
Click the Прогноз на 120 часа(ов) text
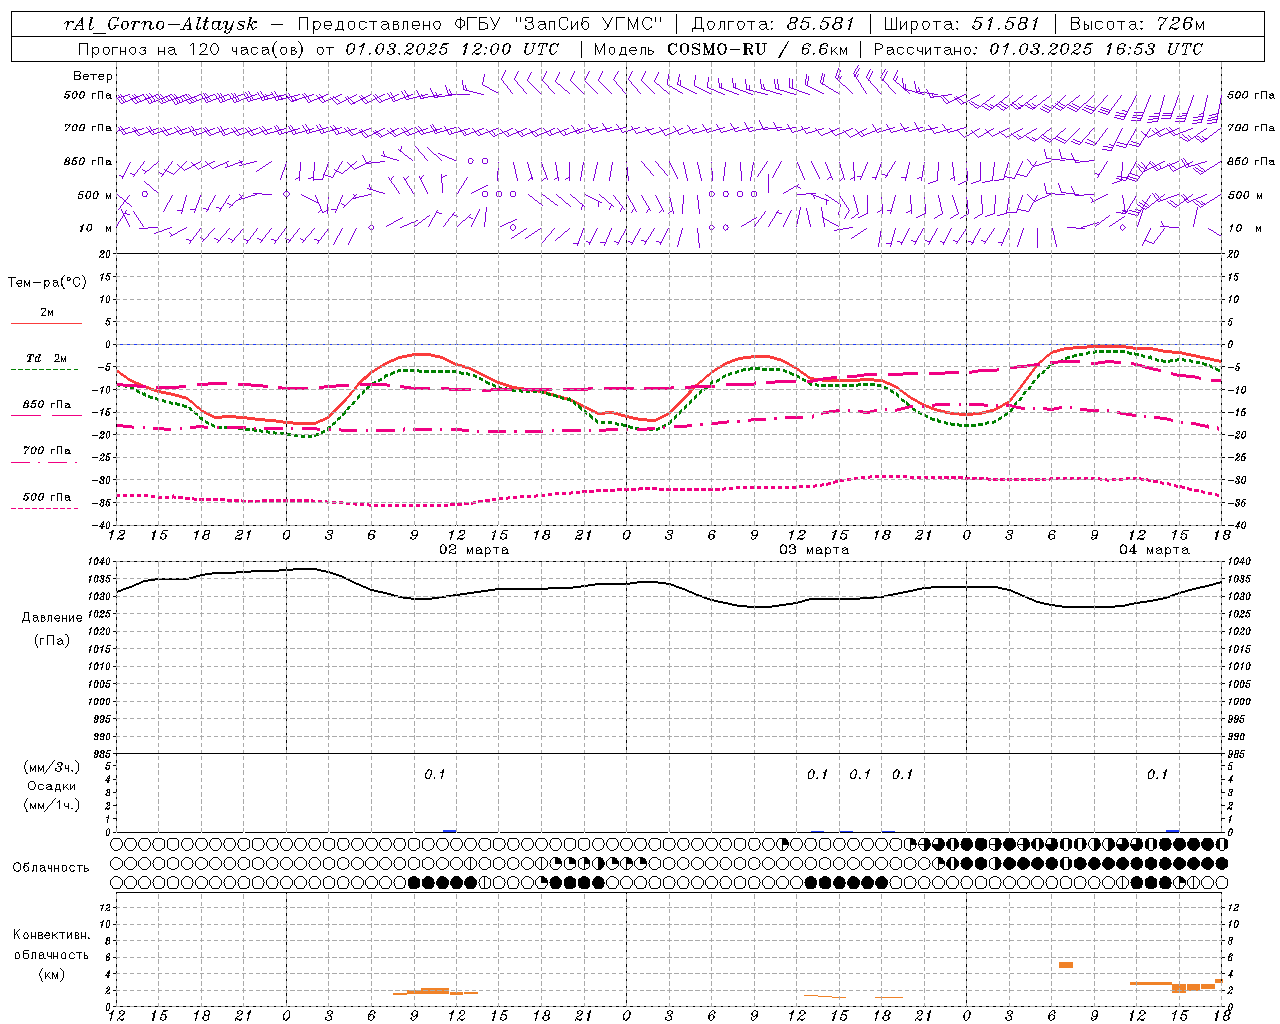[192, 49]
